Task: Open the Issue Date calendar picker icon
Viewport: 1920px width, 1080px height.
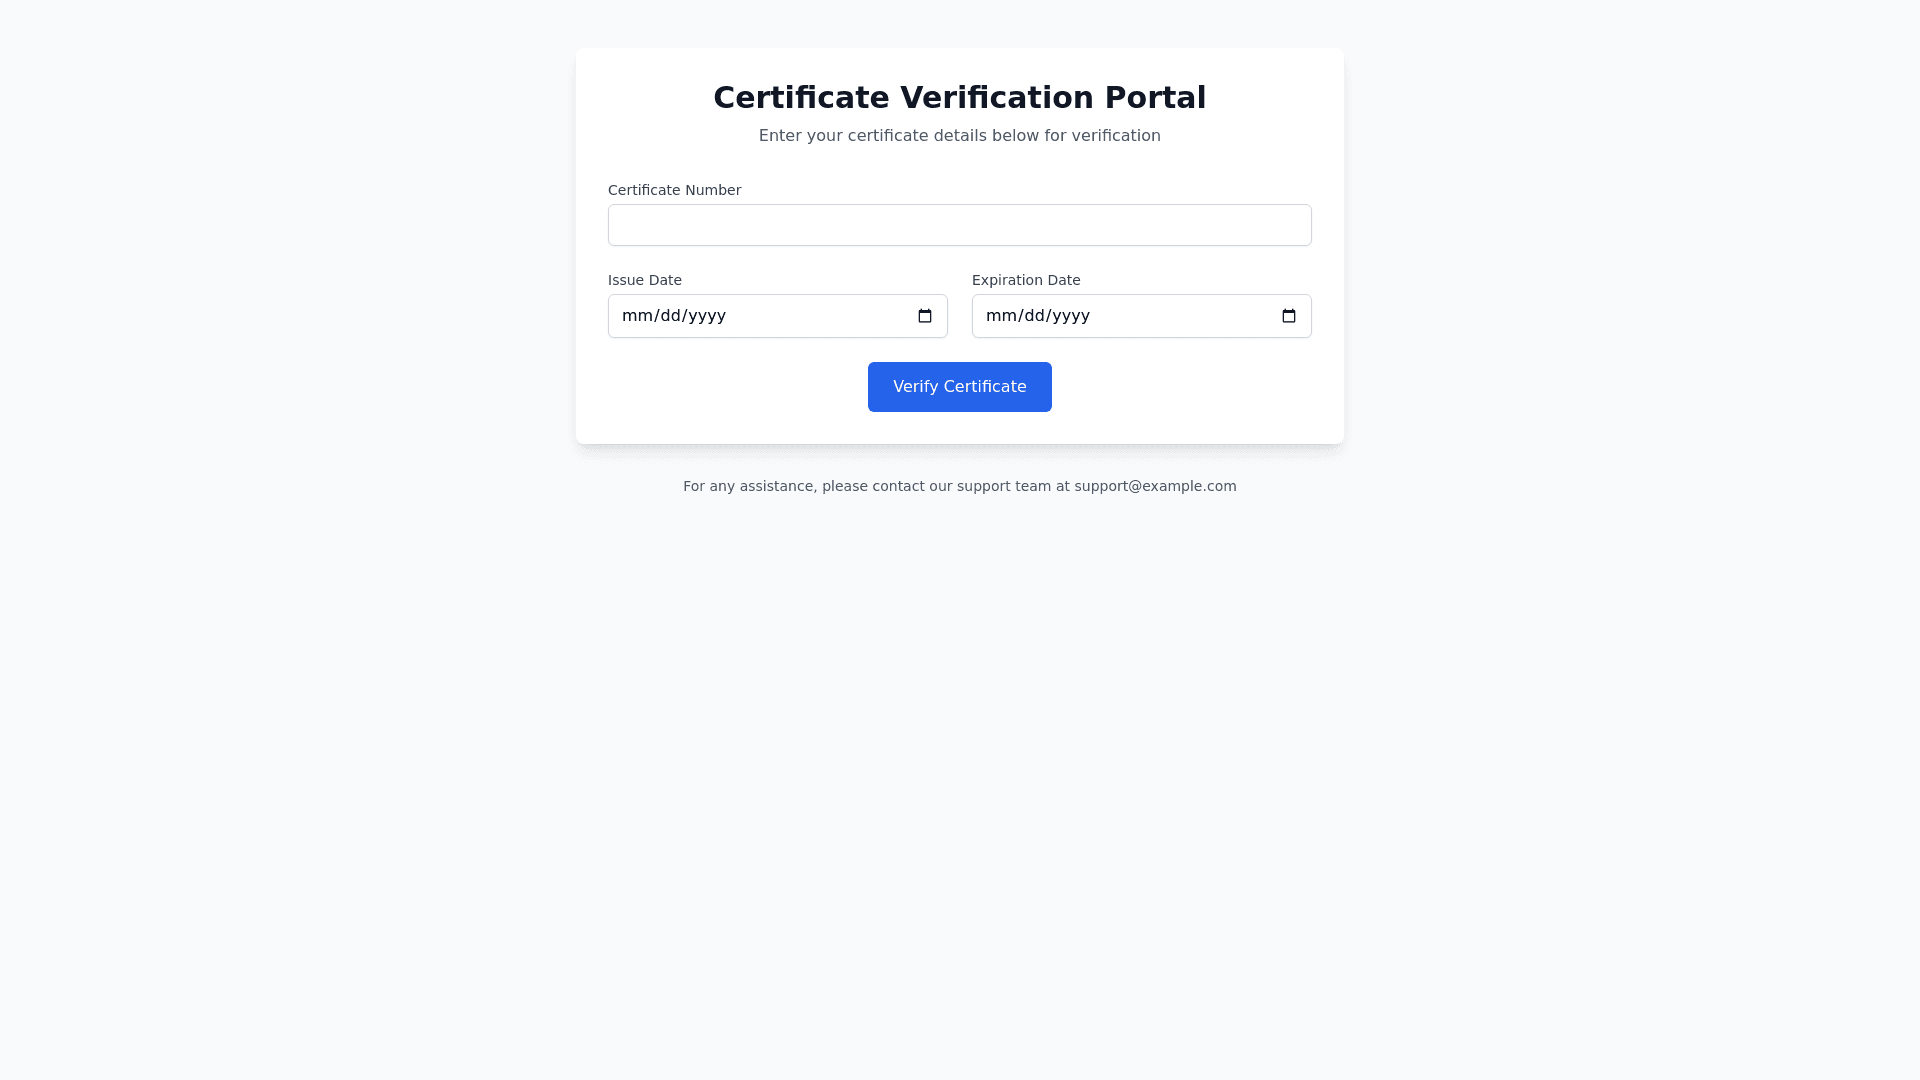Action: point(925,316)
